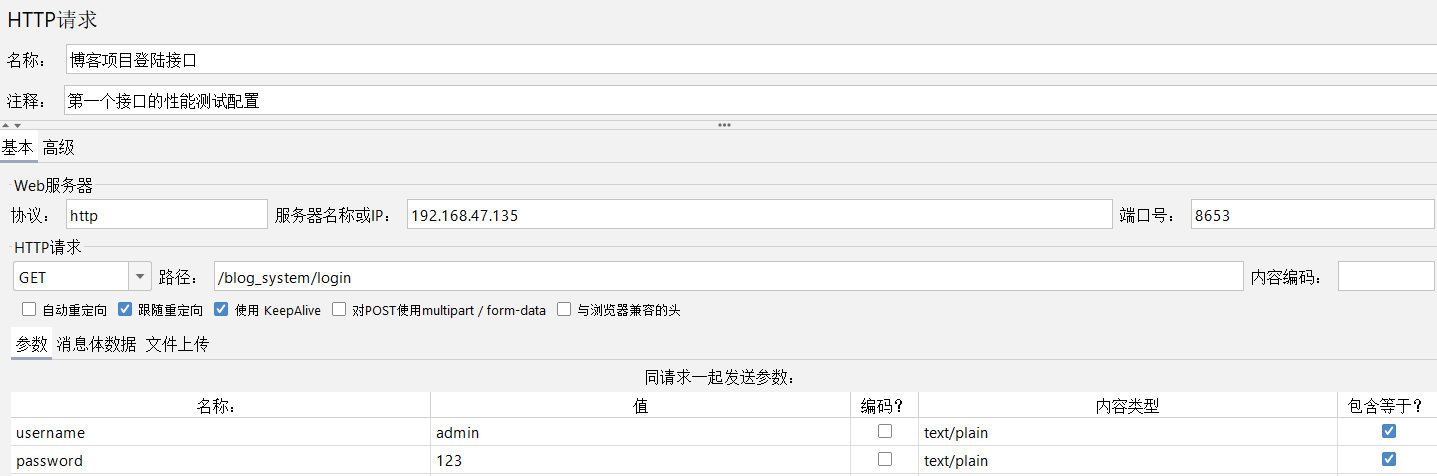Click the collapse arrows on the panel divider
The width and height of the screenshot is (1437, 476).
[11, 125]
